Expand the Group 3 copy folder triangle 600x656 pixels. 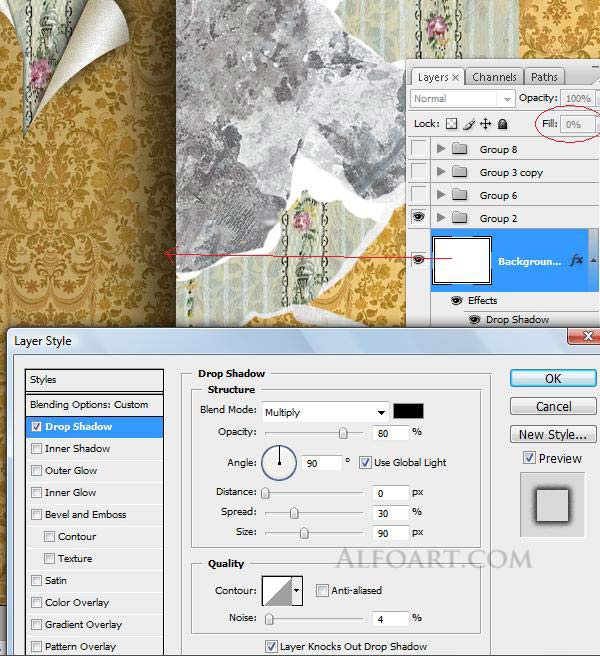(441, 172)
